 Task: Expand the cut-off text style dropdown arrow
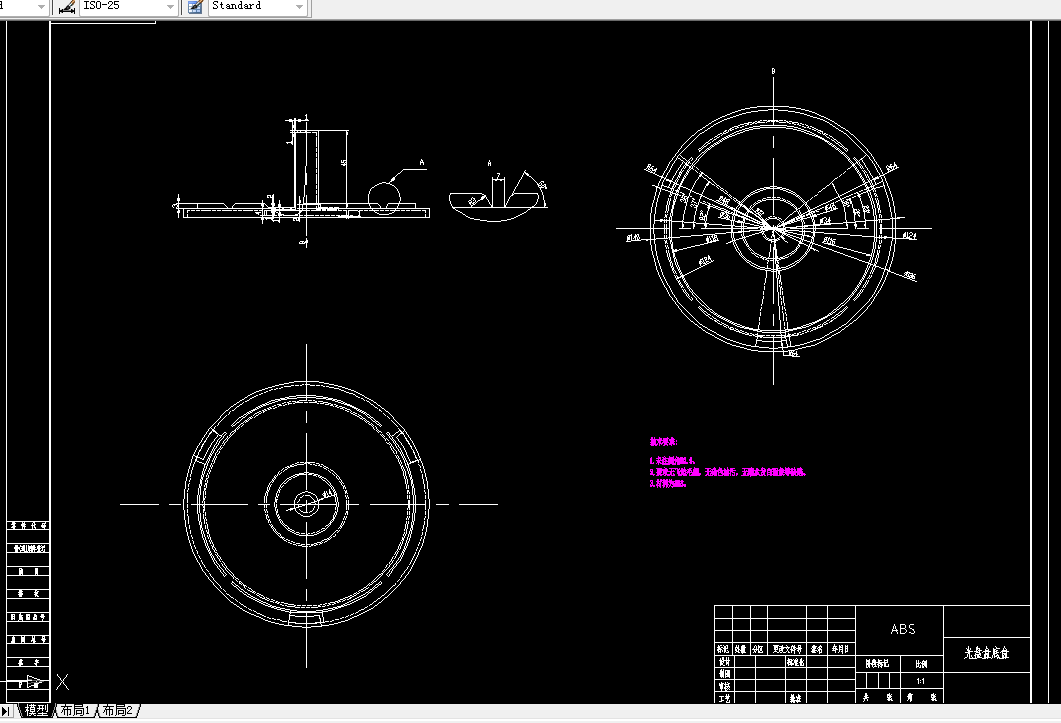pos(41,7)
